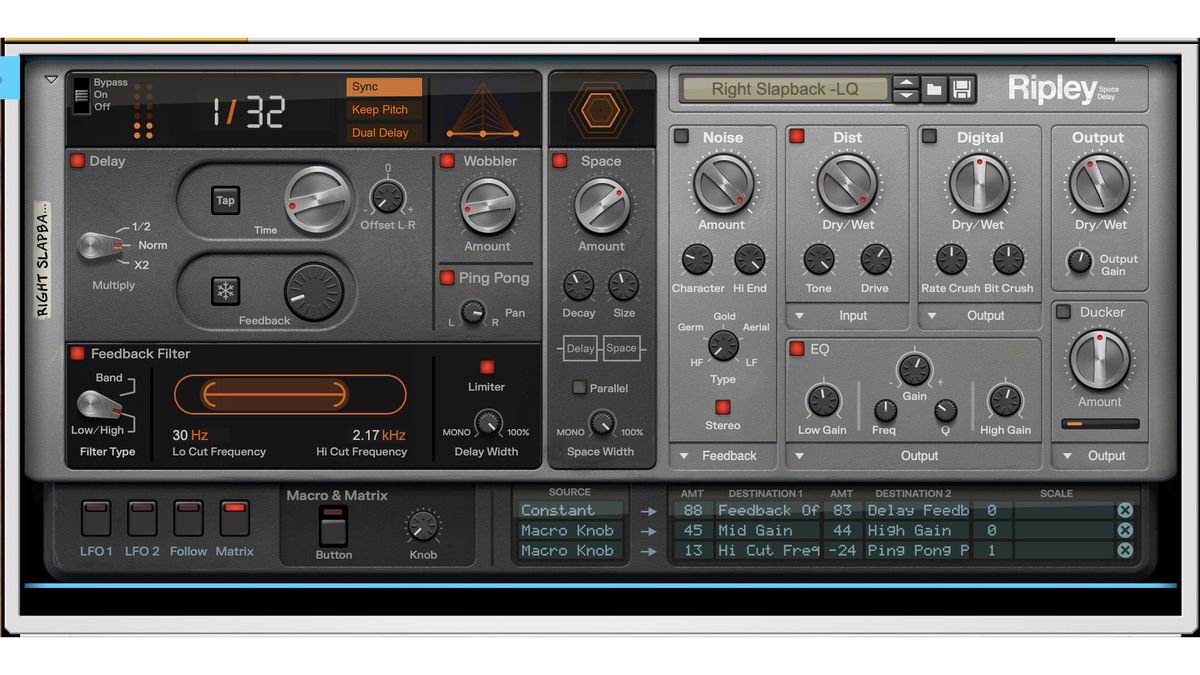The height and width of the screenshot is (675, 1200).
Task: Switch to the Sync mode tab
Action: pyautogui.click(x=383, y=88)
